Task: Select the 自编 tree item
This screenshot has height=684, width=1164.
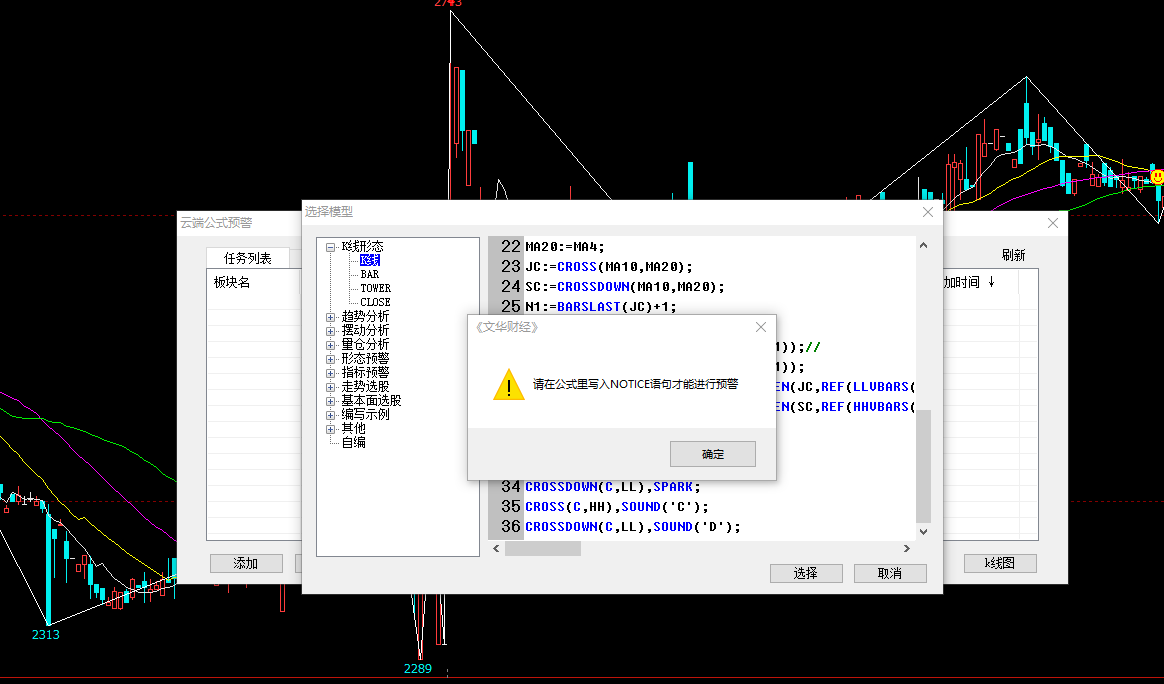Action: [x=354, y=442]
